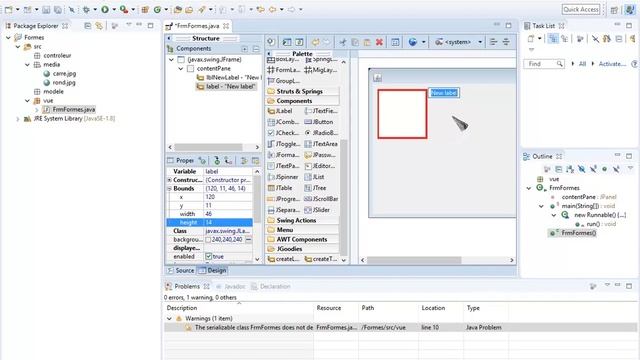Select JSpinner in the Palette
Image resolution: width=640 pixels, height=360 pixels.
[x=283, y=177]
